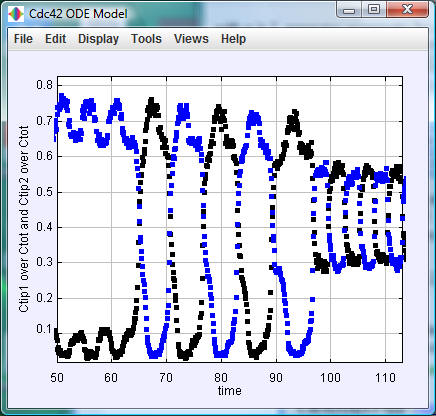Open the Tools menu
Screen dimensions: 436x416
146,39
